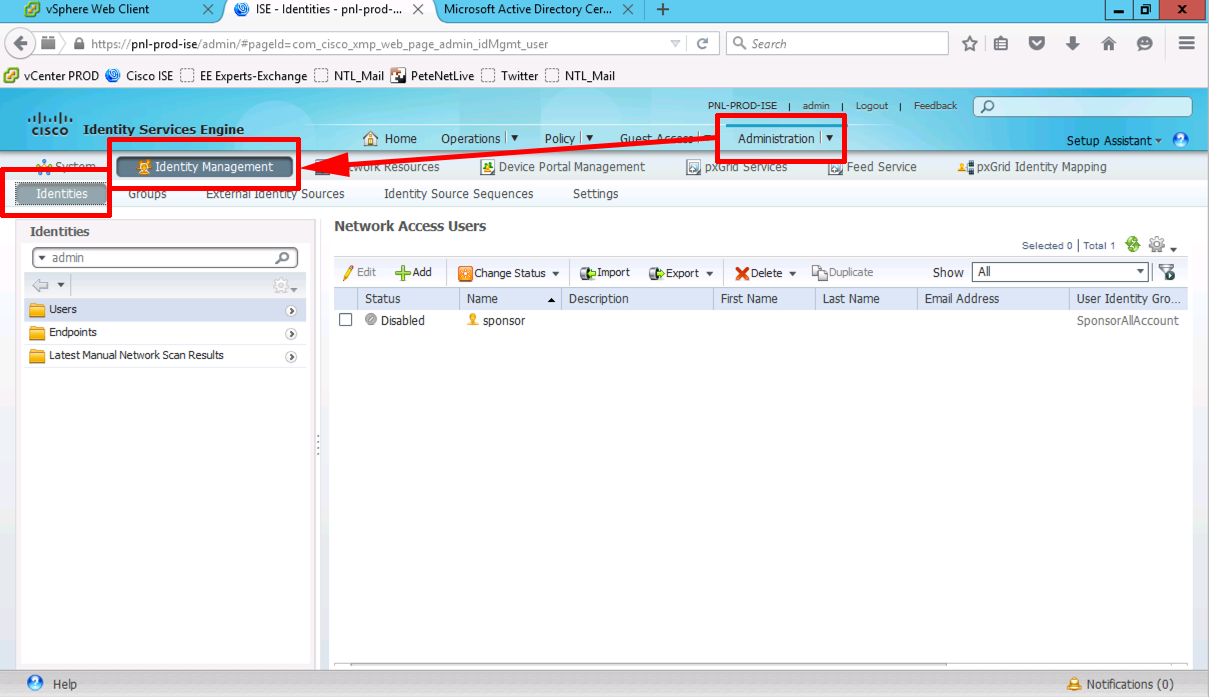1209x697 pixels.
Task: Click the browser home icon
Action: click(x=1108, y=44)
